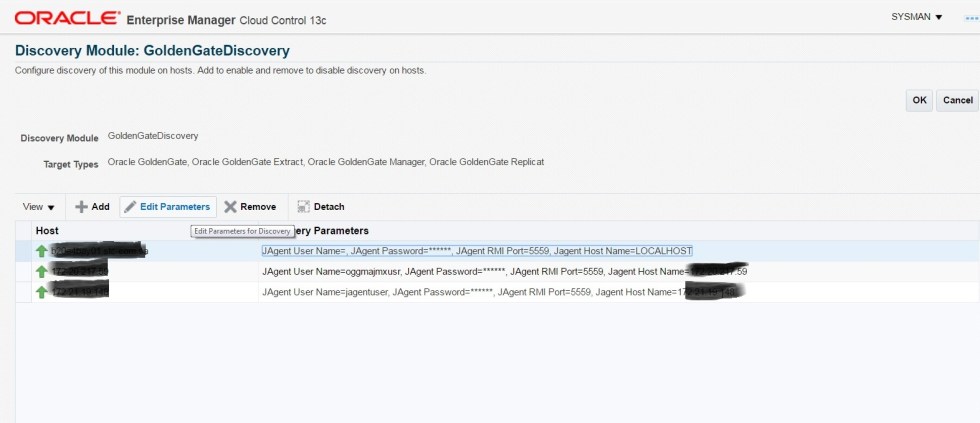Click the Remove X icon
The width and height of the screenshot is (980, 423).
231,207
